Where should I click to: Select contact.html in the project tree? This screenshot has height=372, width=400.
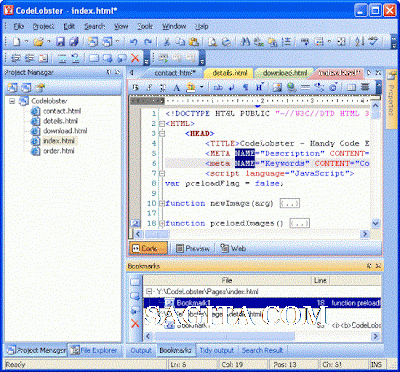pos(62,111)
